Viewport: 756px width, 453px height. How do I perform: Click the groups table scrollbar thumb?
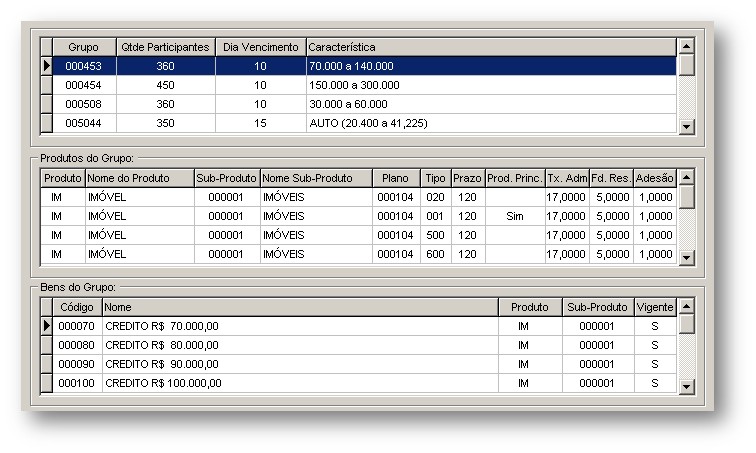pyautogui.click(x=686, y=65)
